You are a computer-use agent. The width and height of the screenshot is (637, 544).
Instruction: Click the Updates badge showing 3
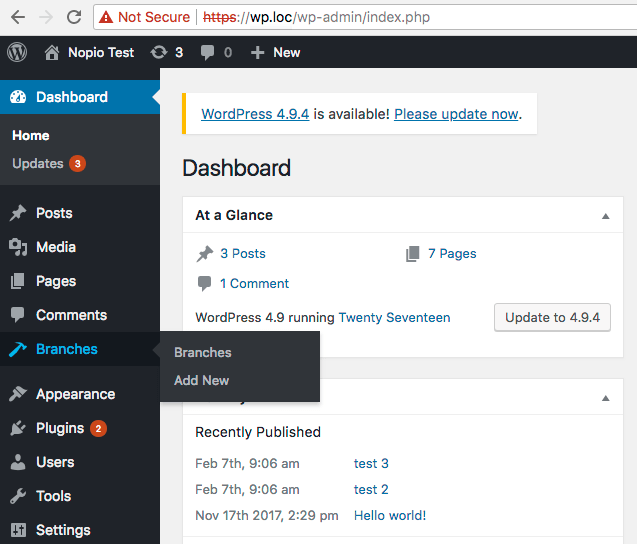77,164
